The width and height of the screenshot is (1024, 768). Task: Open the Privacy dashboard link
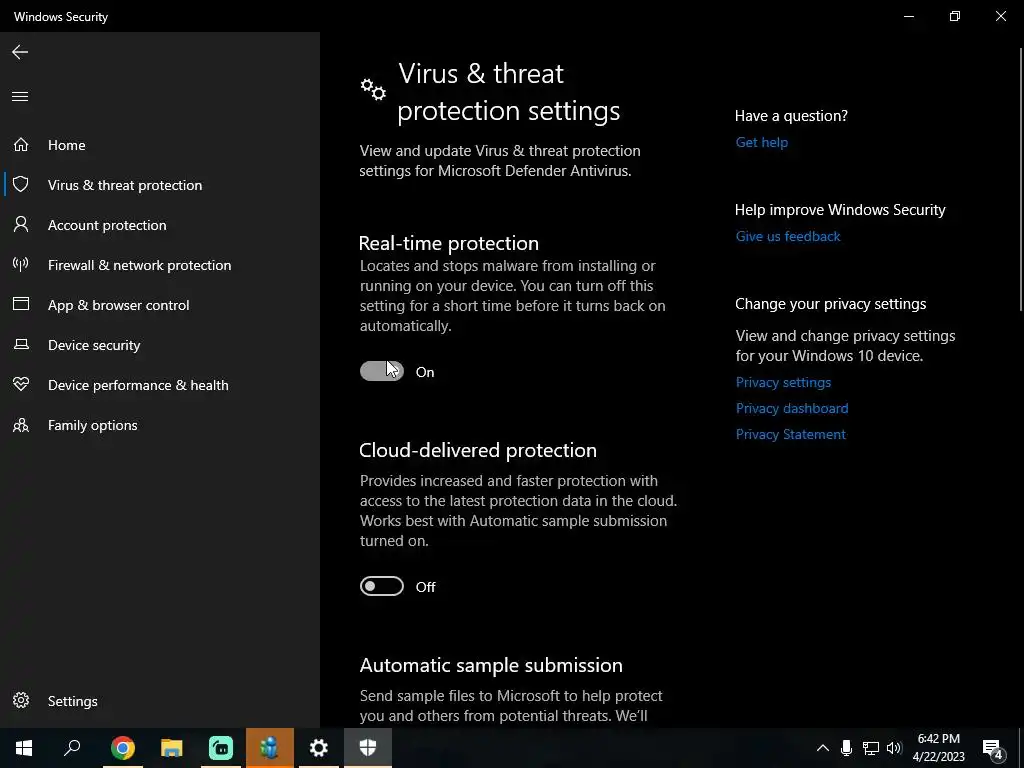coord(792,408)
